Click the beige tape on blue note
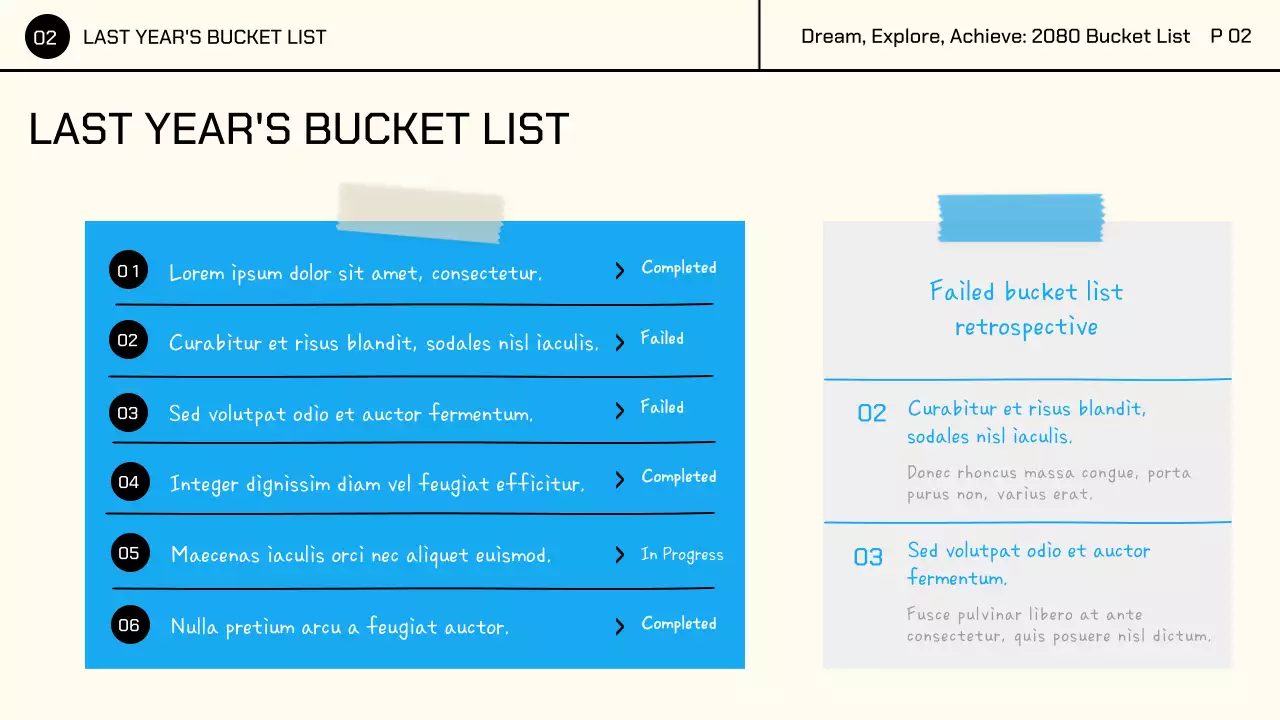The width and height of the screenshot is (1280, 720). (x=420, y=212)
